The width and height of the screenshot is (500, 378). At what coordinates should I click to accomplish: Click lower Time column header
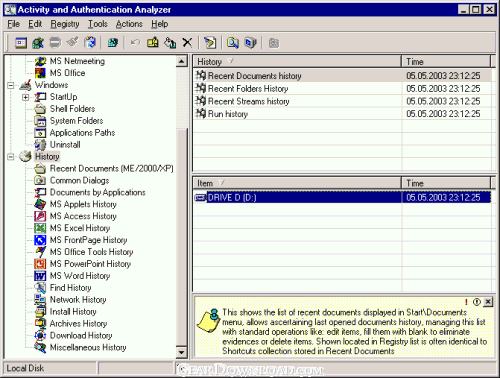[446, 183]
